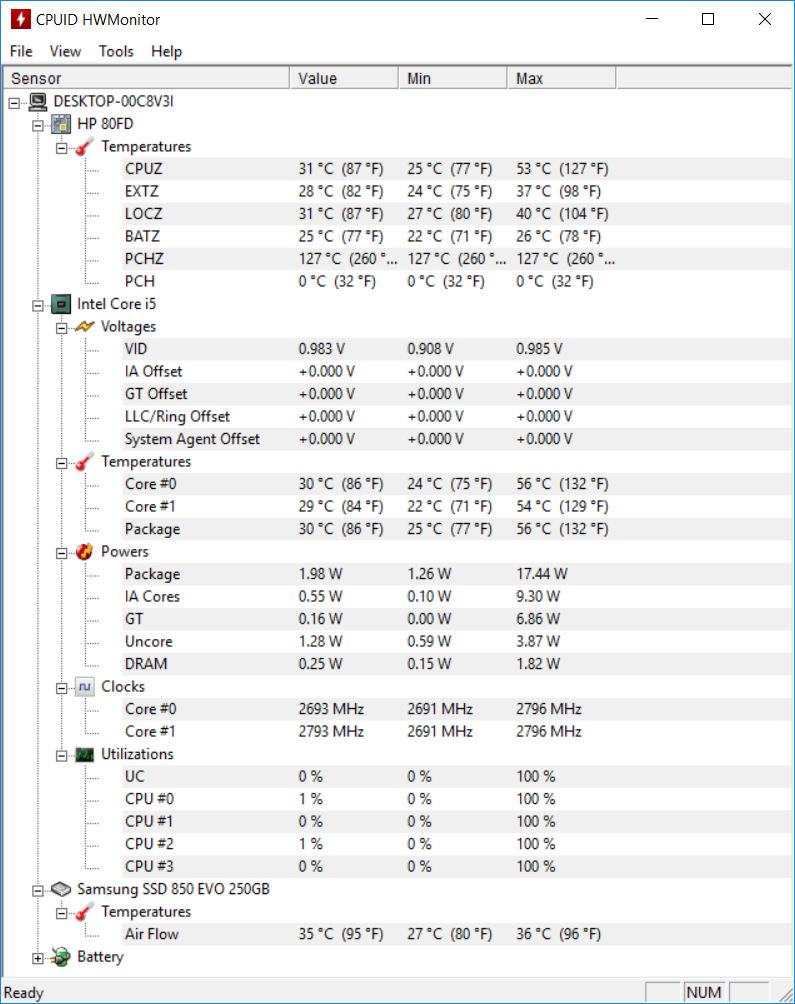Click the Powers flame icon
Viewport: 795px width, 1004px height.
click(x=84, y=551)
